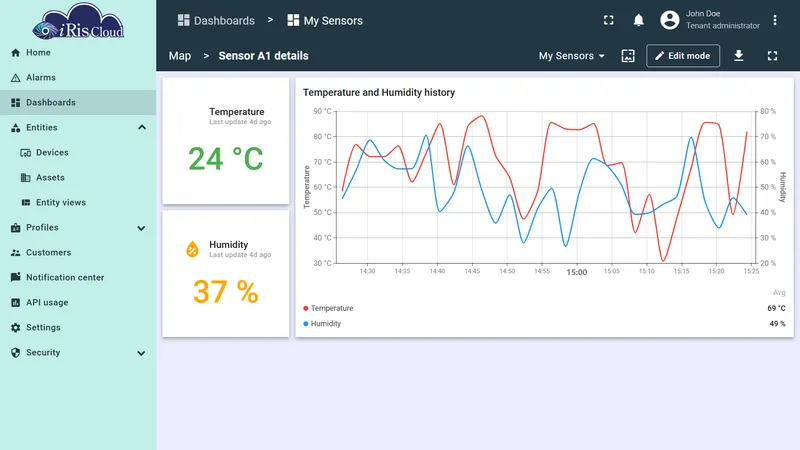Click the Home house icon
The width and height of the screenshot is (800, 450).
point(15,53)
